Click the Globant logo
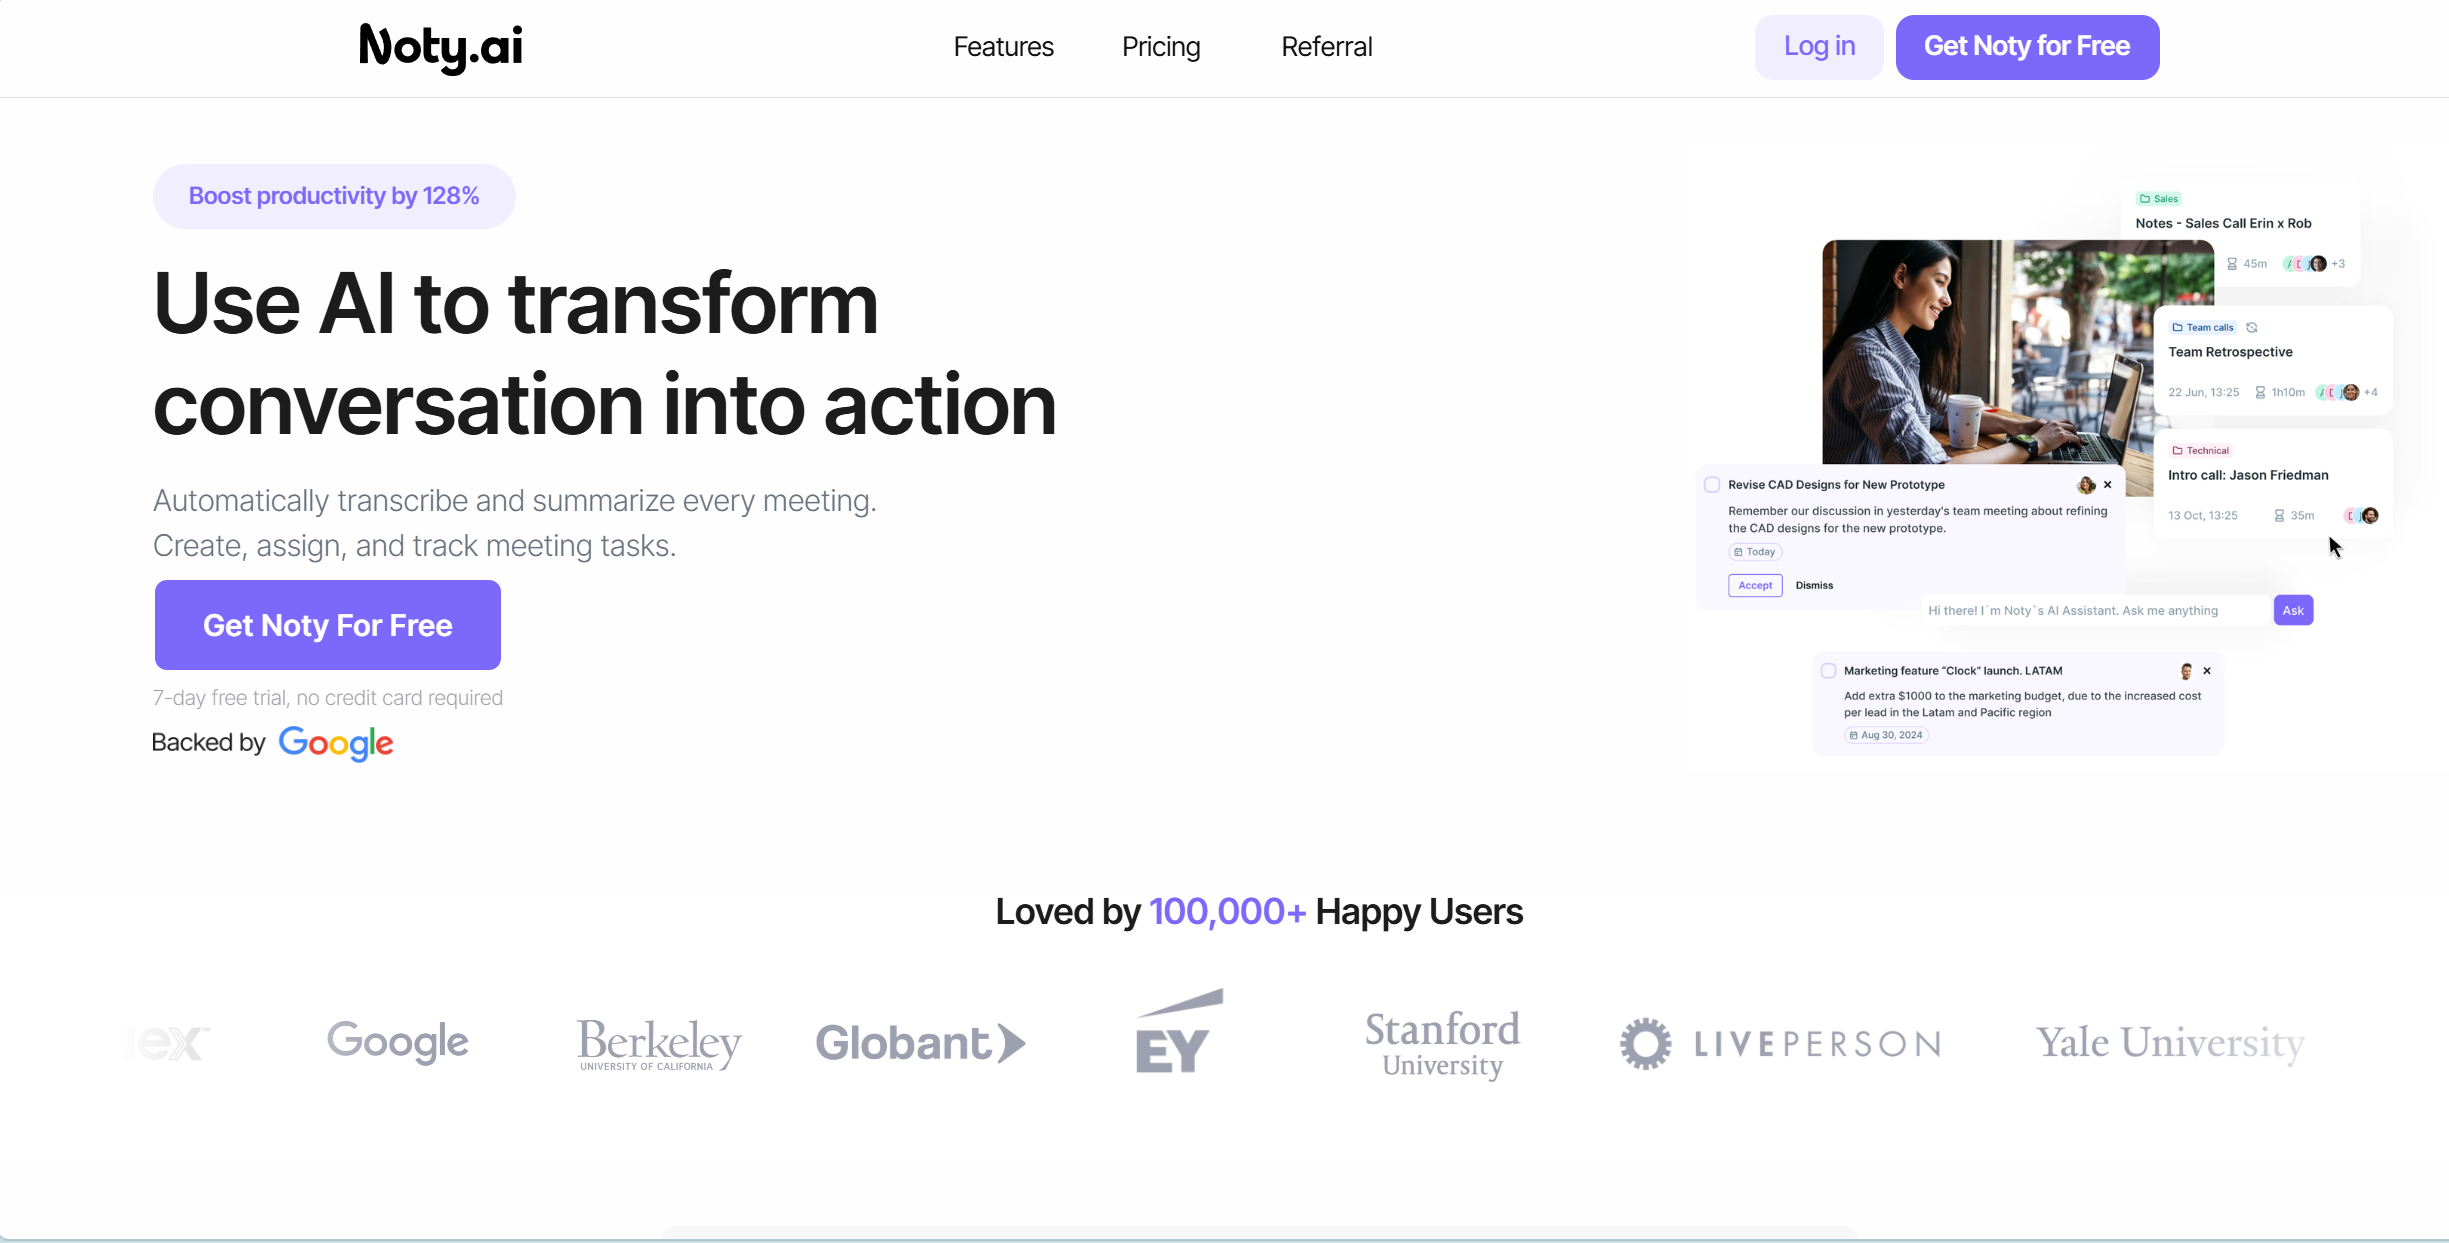This screenshot has width=2449, height=1243. [921, 1043]
